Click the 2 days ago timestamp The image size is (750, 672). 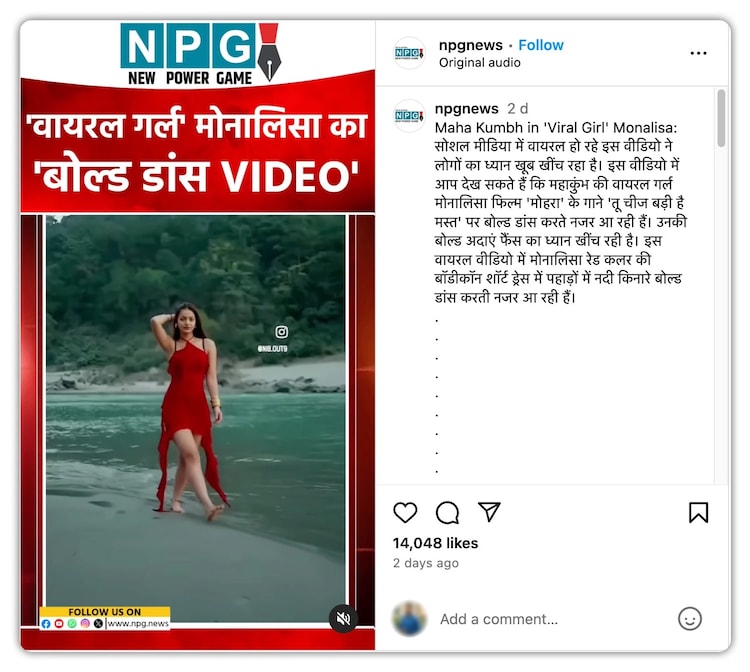pyautogui.click(x=426, y=563)
